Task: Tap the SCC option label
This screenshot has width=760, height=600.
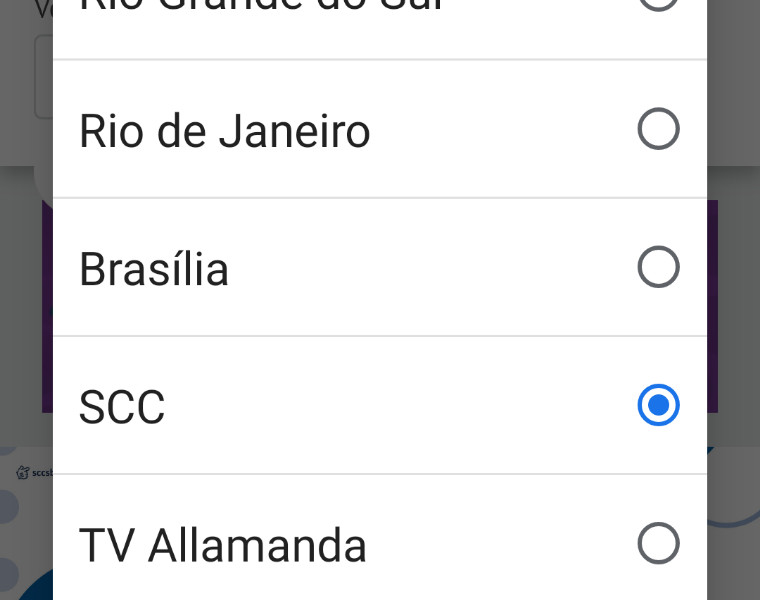Action: [122, 407]
